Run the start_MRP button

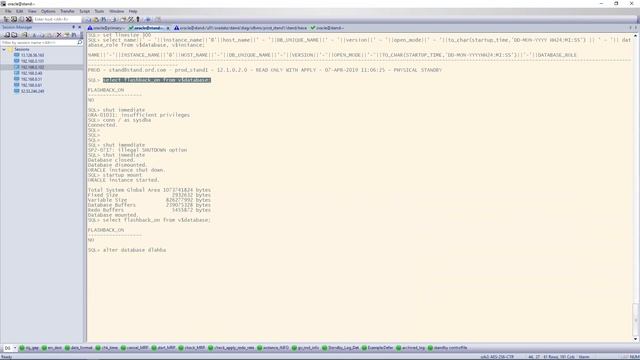click(x=163, y=348)
